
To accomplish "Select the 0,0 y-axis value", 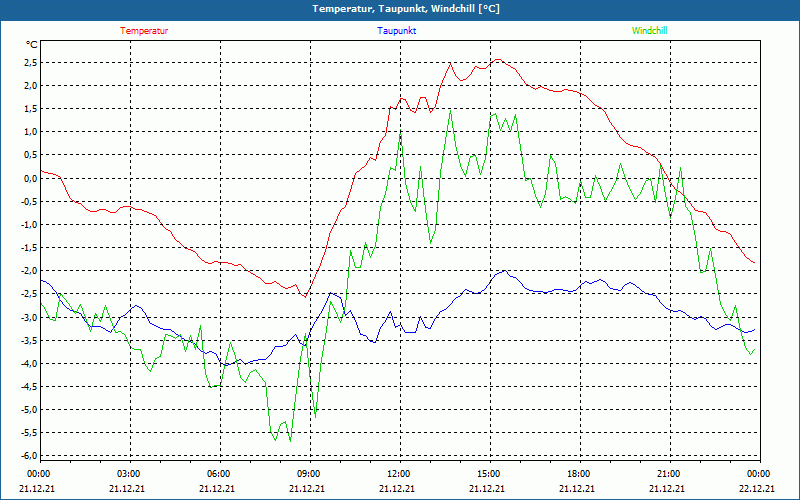I will [x=30, y=178].
